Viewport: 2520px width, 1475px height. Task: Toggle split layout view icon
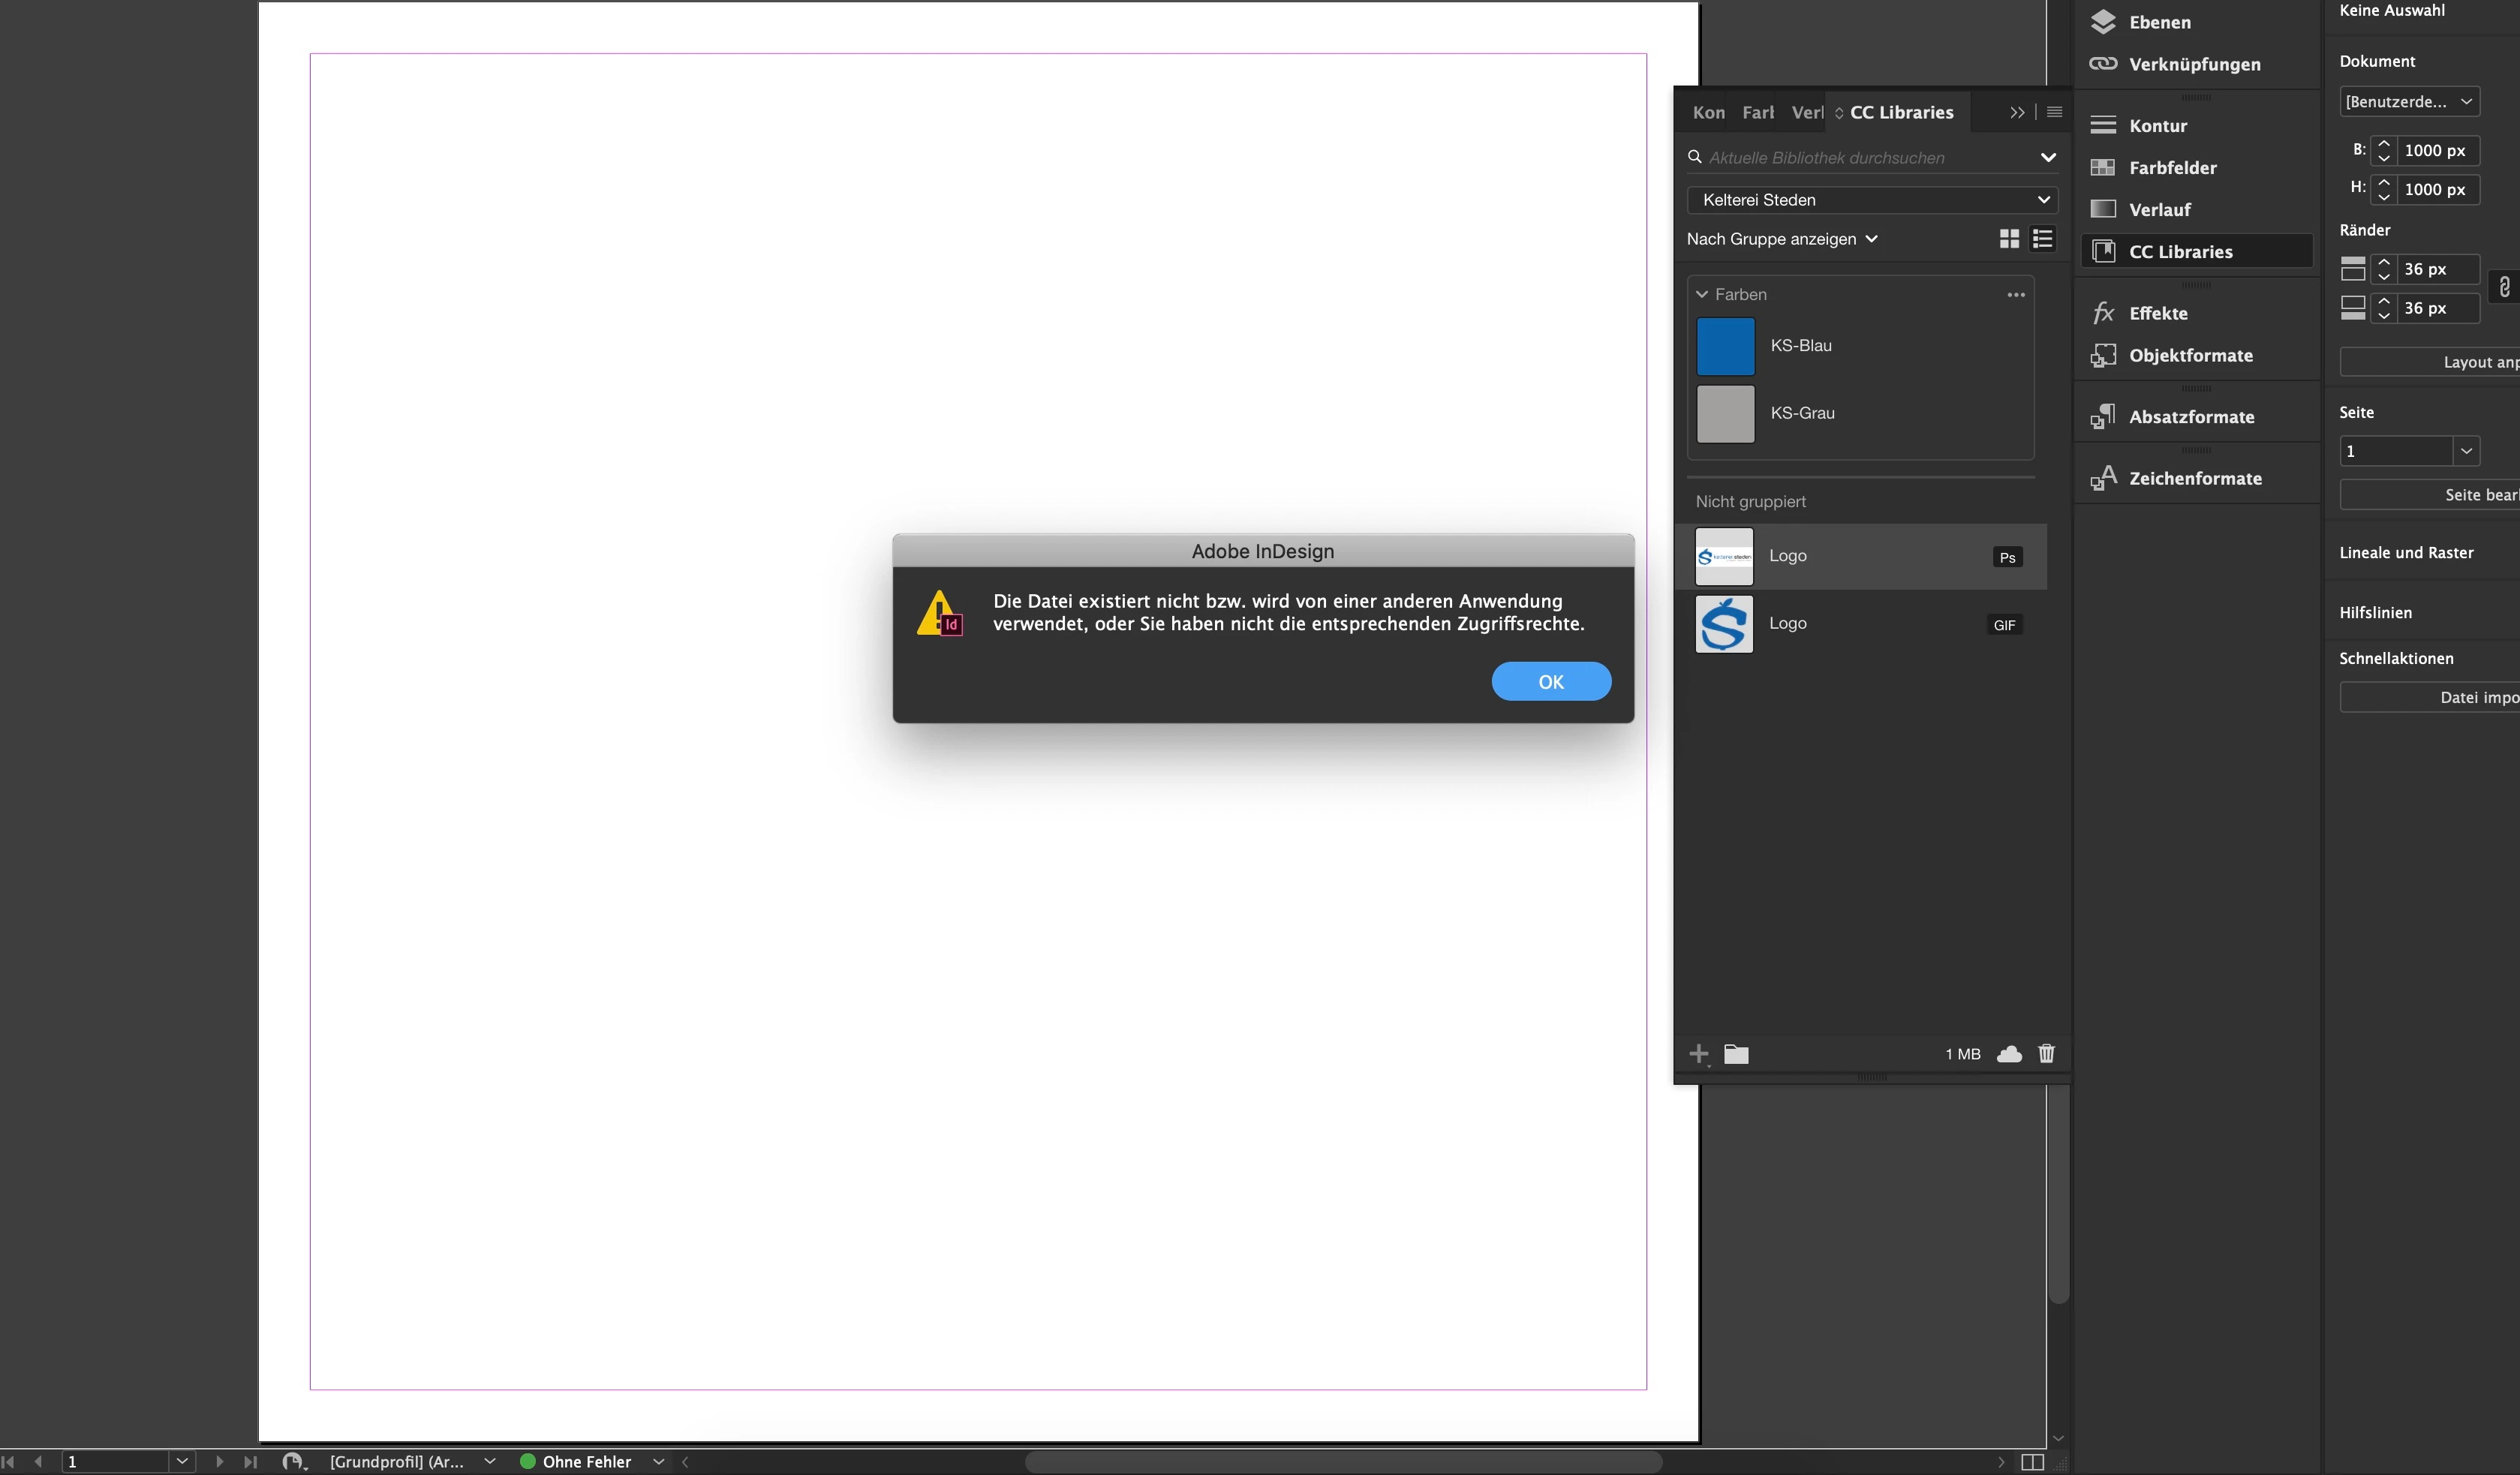[2032, 1462]
